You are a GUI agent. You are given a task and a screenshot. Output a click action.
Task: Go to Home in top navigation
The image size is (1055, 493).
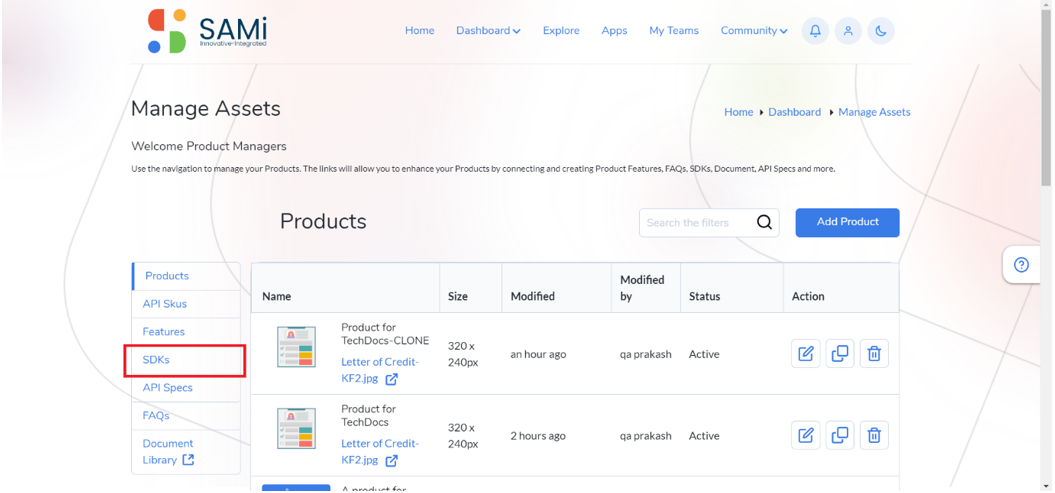pyautogui.click(x=419, y=31)
